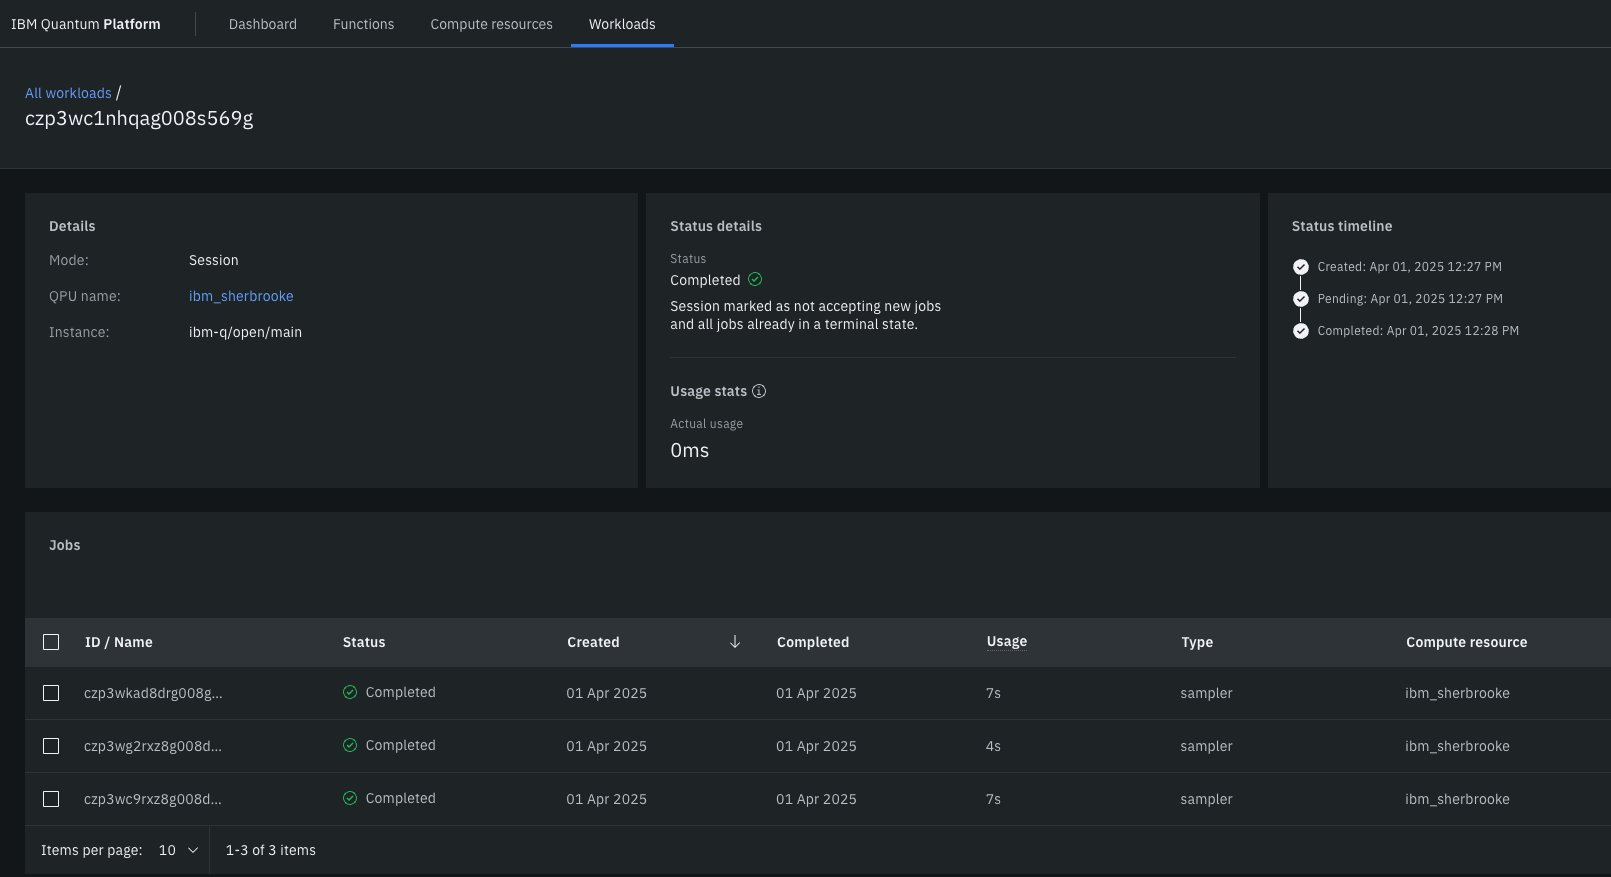The width and height of the screenshot is (1611, 877).
Task: Click the Pending: Apr 01, 2025 12:27 PM entry
Action: (1410, 299)
